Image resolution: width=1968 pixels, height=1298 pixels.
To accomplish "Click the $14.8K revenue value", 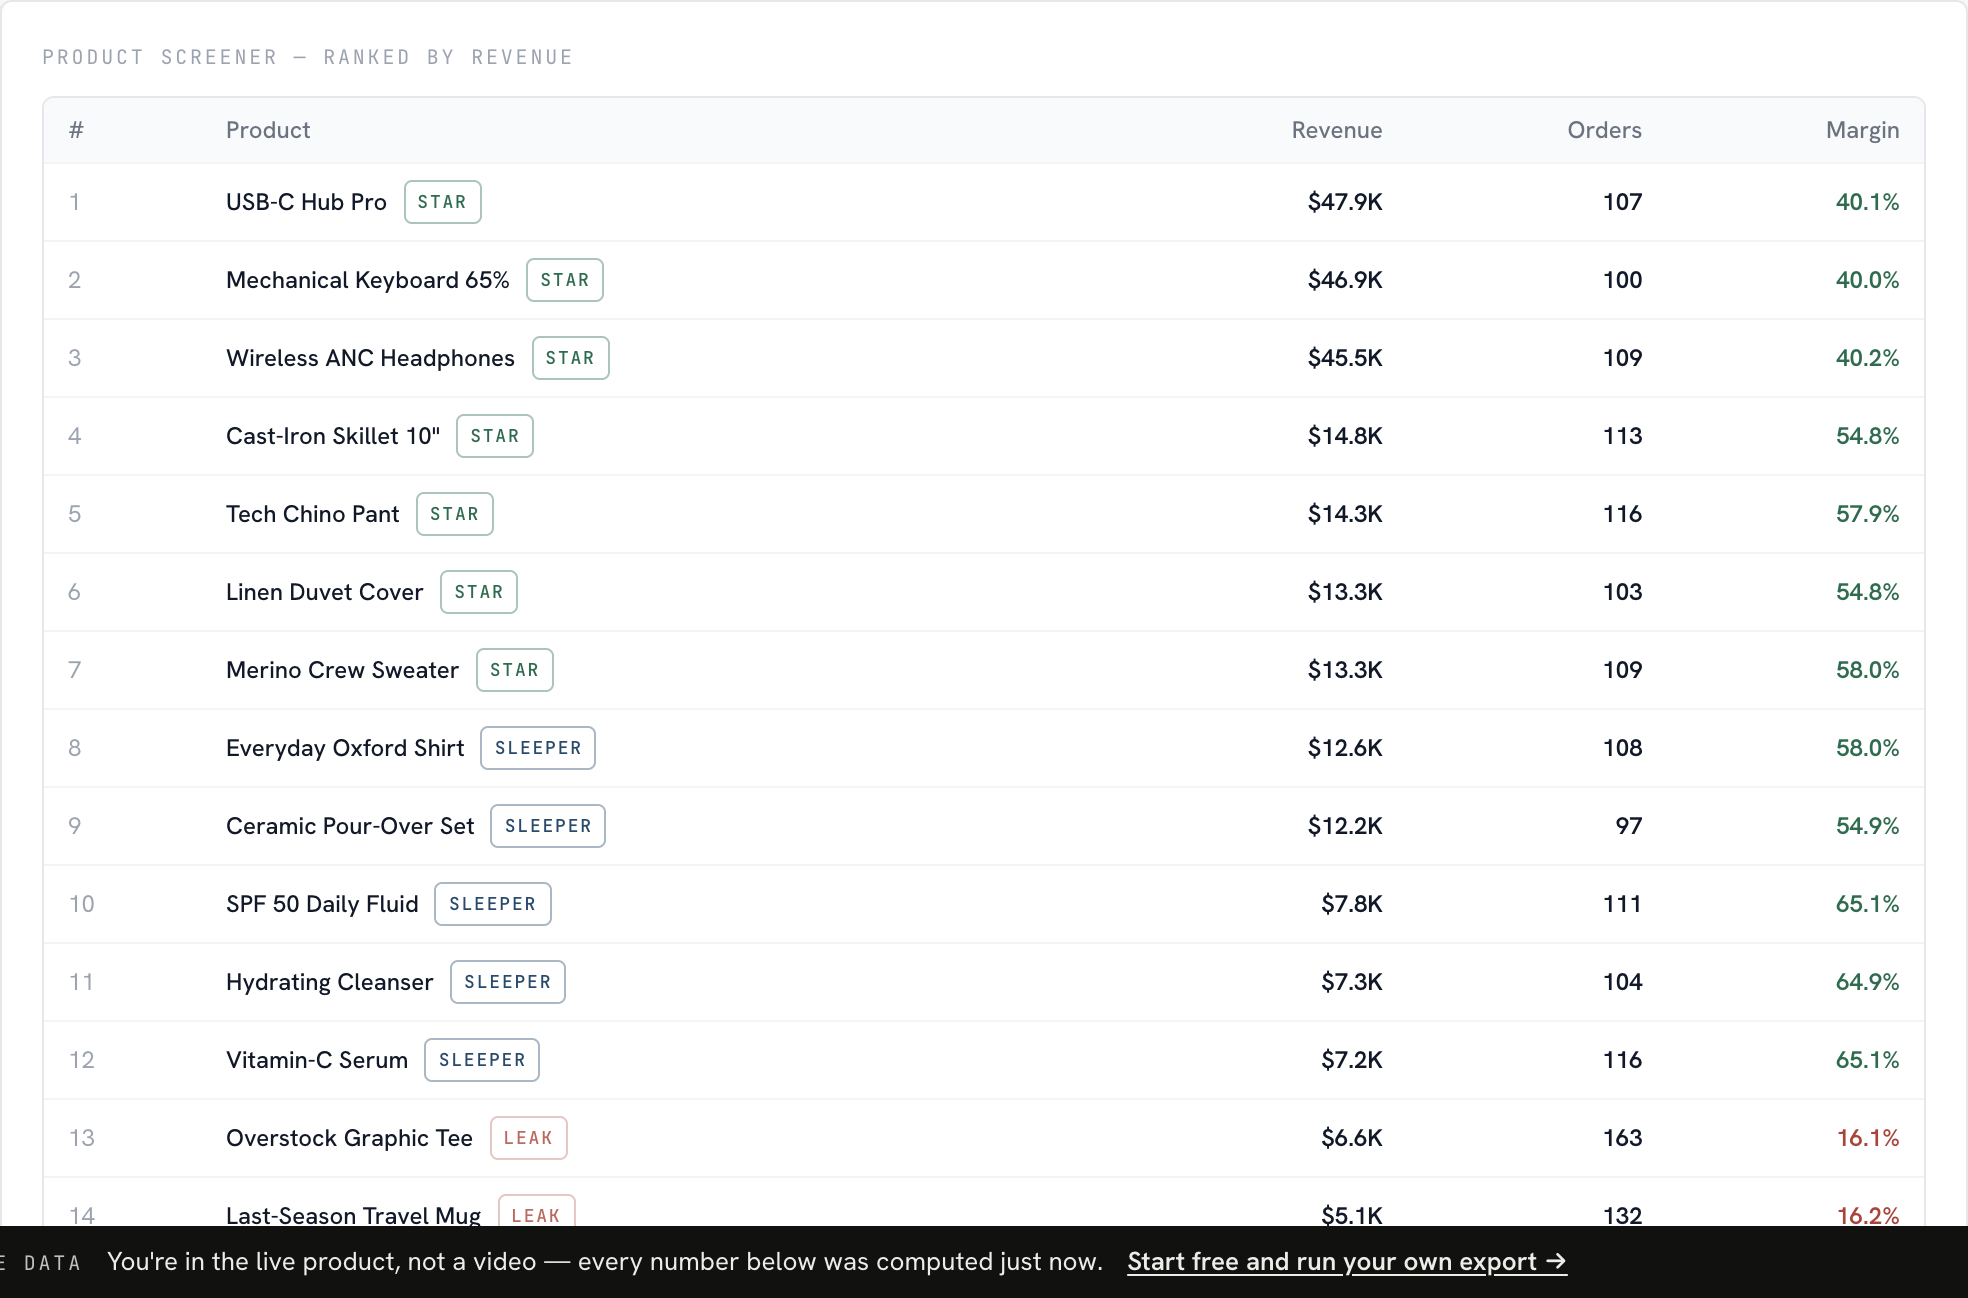I will pyautogui.click(x=1345, y=436).
